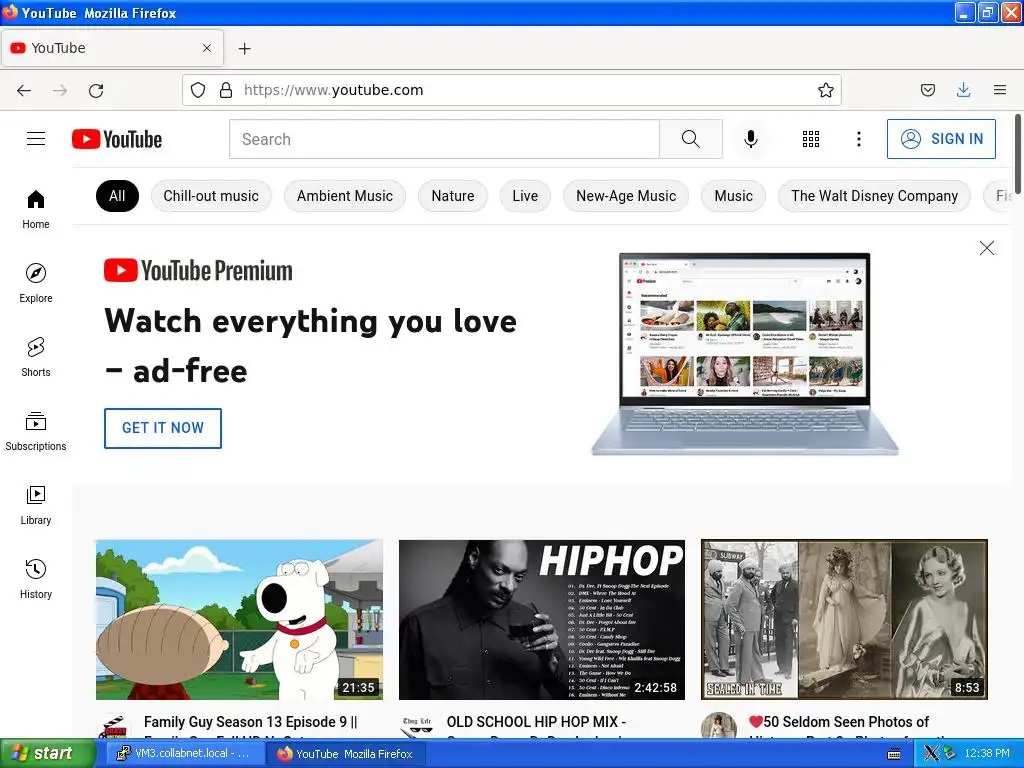The width and height of the screenshot is (1024, 768).
Task: Select the Chill-out music chip
Action: pyautogui.click(x=211, y=196)
